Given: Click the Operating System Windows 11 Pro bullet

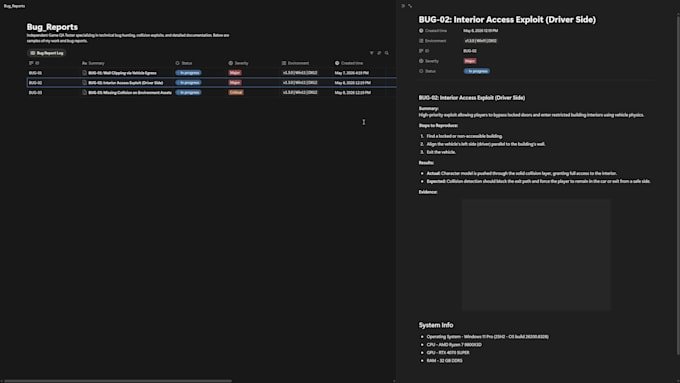Looking at the screenshot, I should coord(487,337).
